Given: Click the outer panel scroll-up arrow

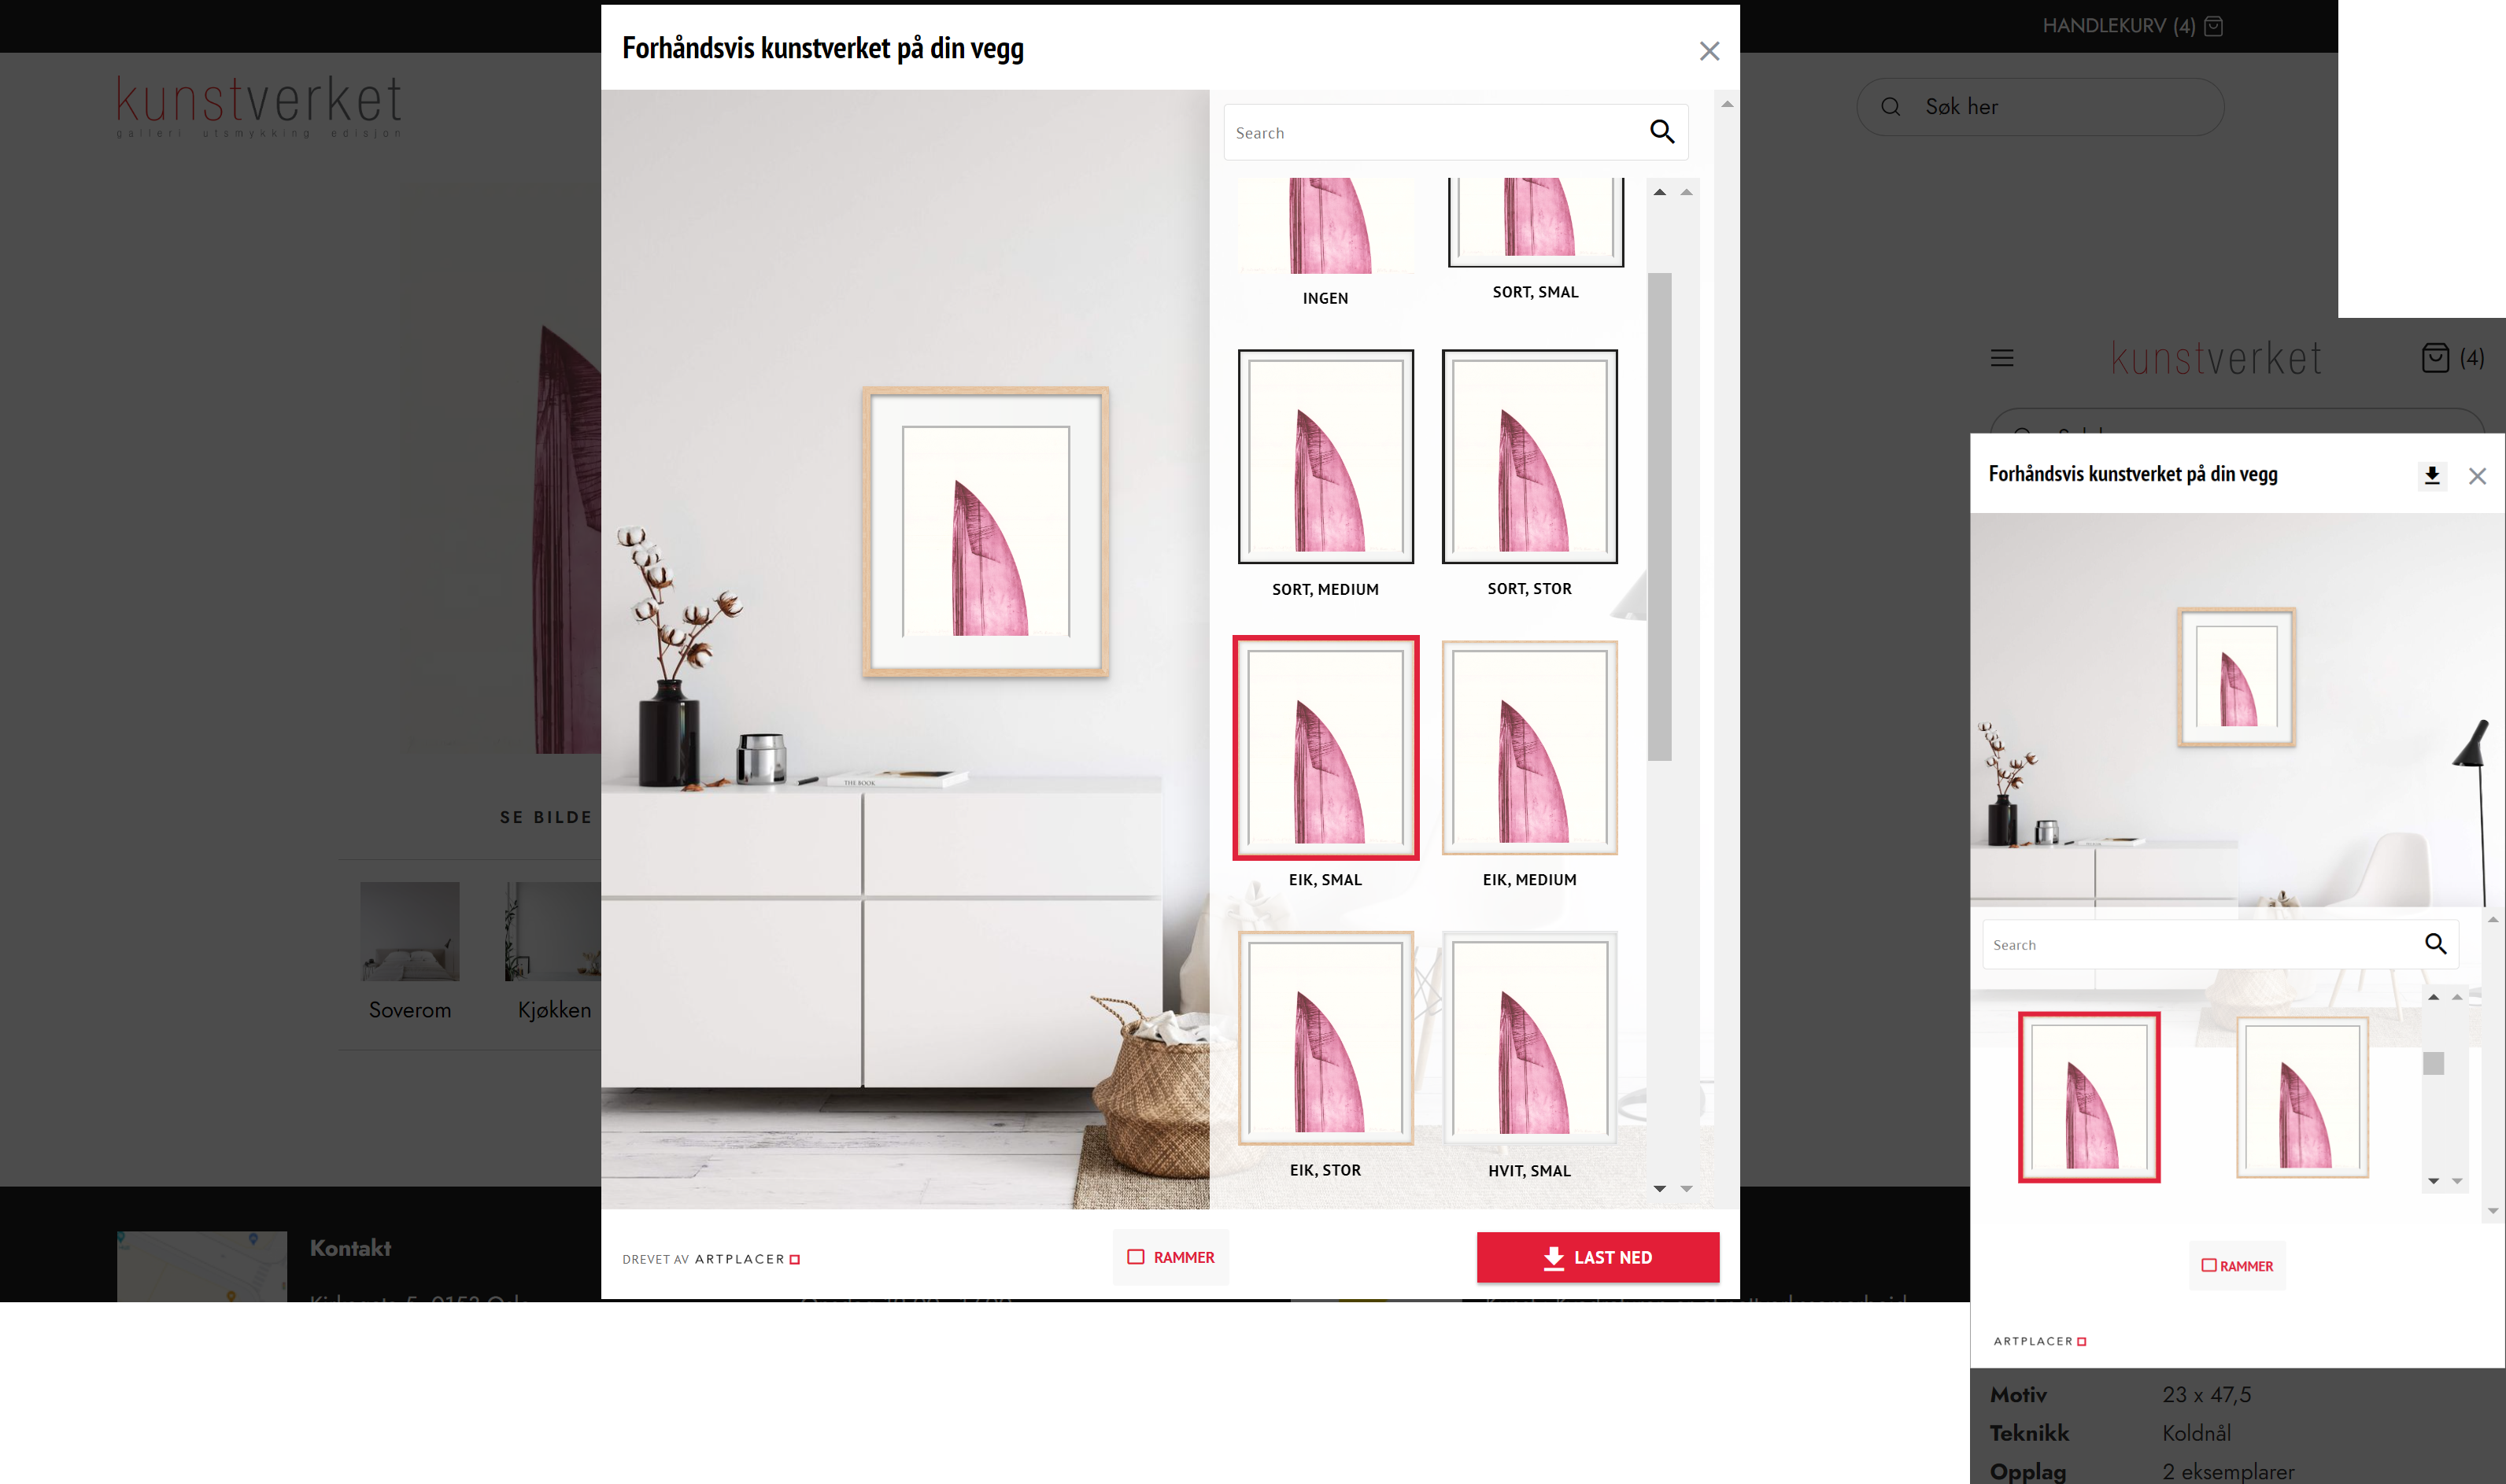Looking at the screenshot, I should (x=1727, y=104).
